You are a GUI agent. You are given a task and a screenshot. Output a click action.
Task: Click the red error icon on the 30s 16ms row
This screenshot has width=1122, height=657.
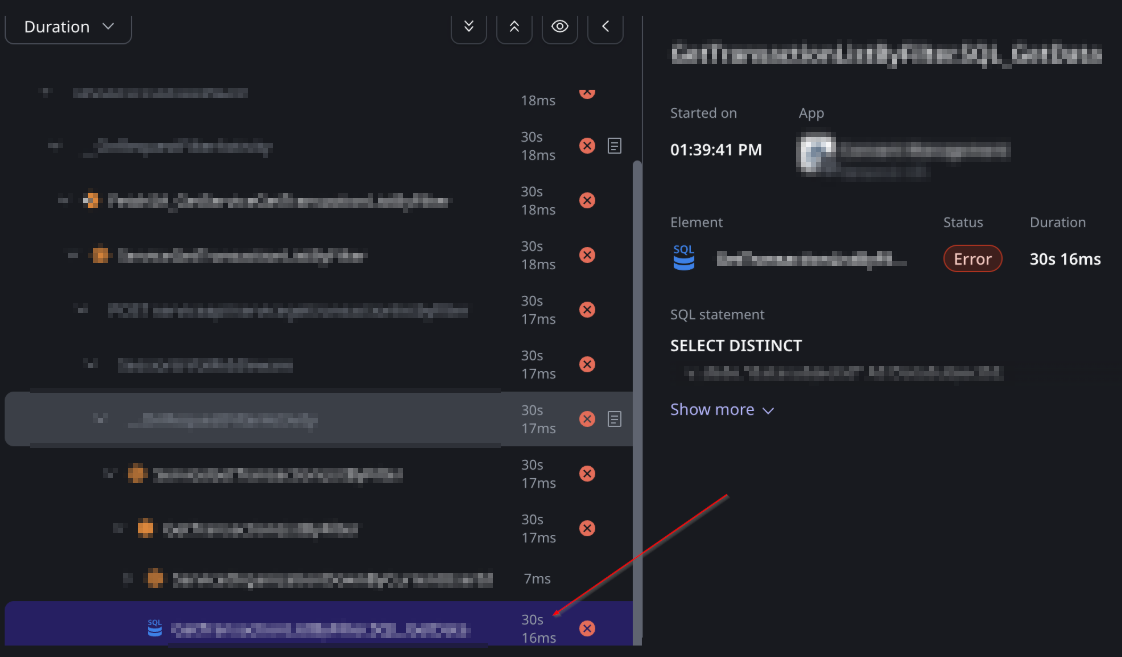[x=587, y=628]
